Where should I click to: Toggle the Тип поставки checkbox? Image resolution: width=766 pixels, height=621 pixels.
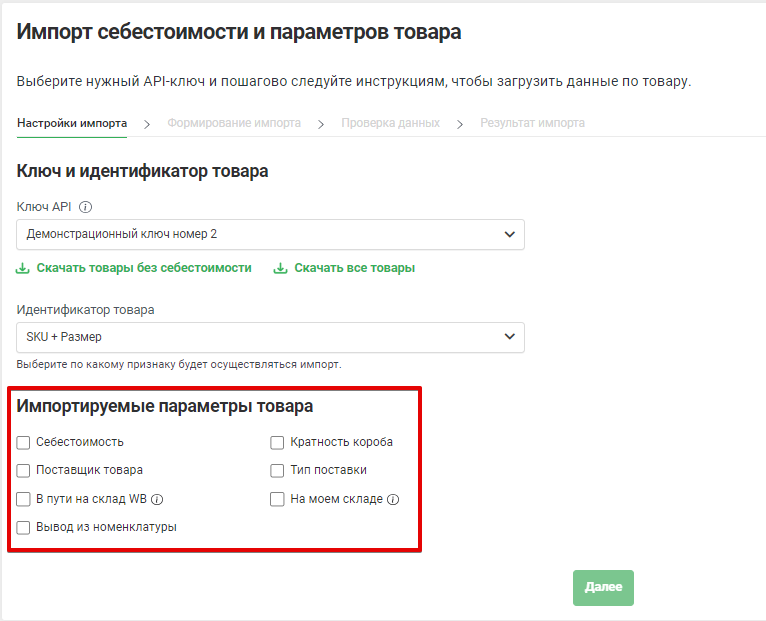tap(278, 470)
